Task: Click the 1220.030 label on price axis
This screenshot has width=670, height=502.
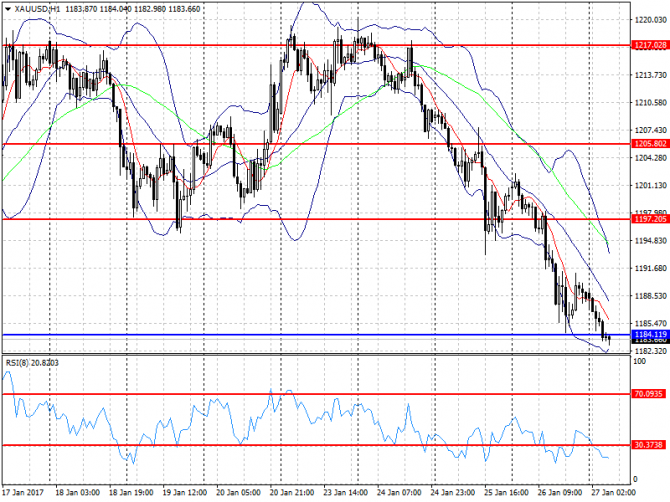Action: [650, 19]
